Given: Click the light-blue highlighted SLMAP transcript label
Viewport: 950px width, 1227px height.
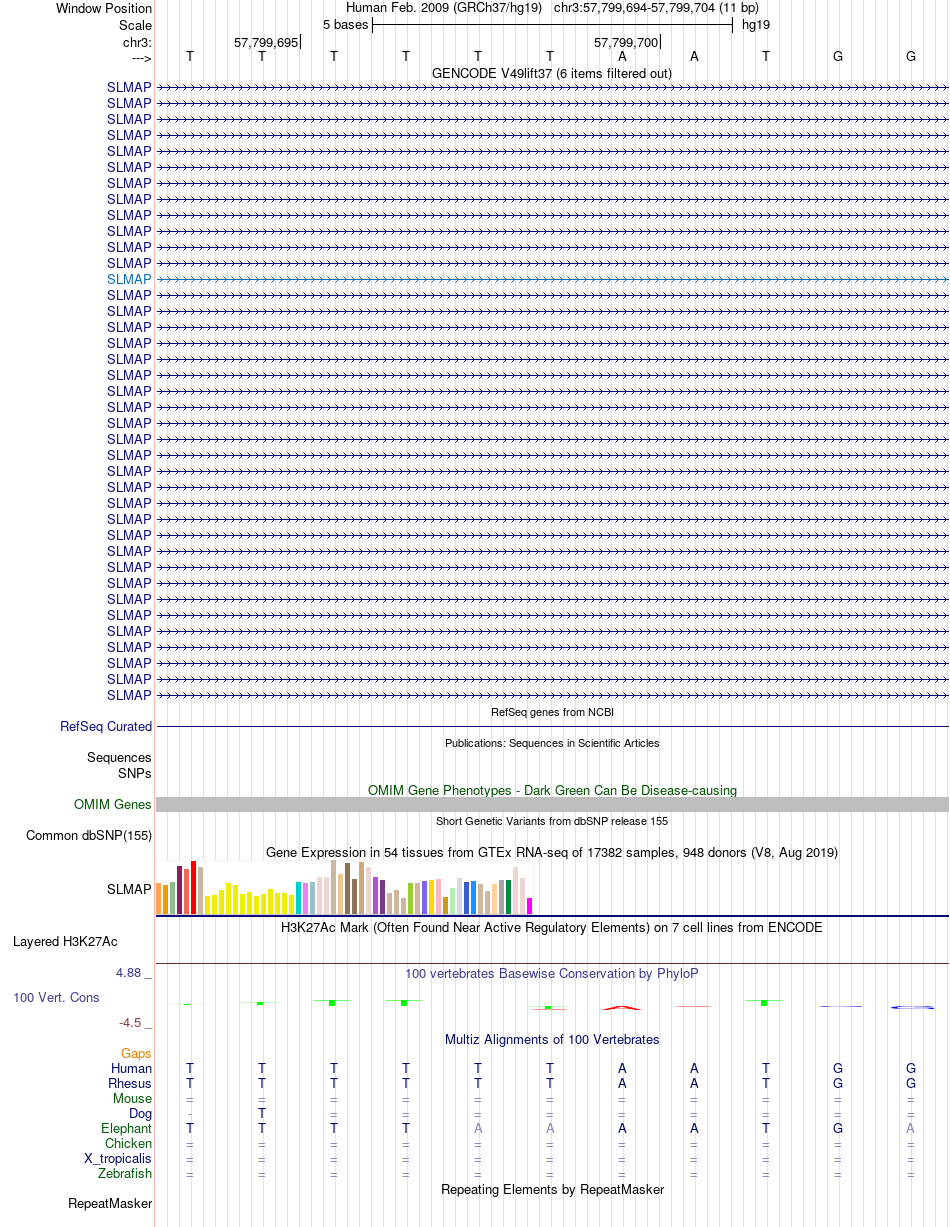Looking at the screenshot, I should tap(129, 279).
